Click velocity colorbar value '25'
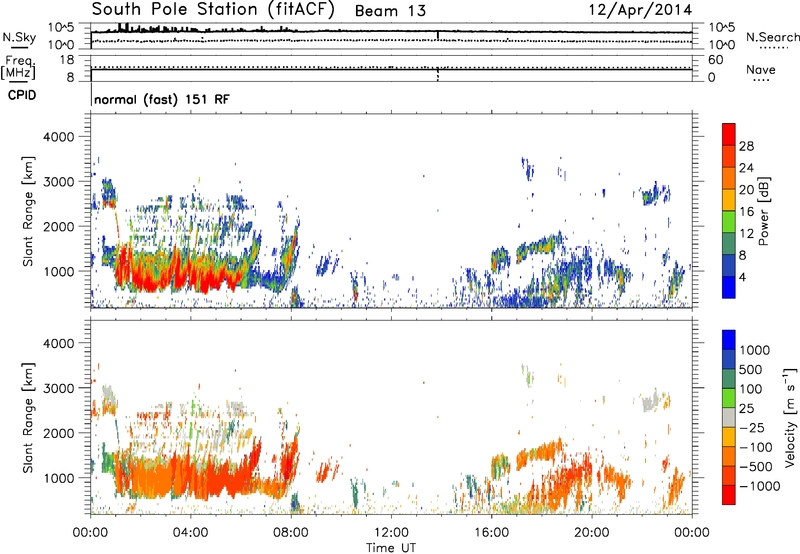This screenshot has height=554, width=800. pos(747,408)
